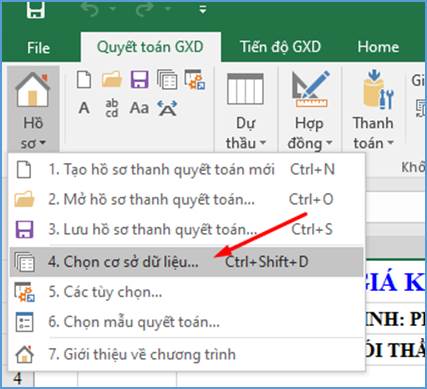Click the open folder icon in ribbon
427x389 pixels.
point(112,80)
